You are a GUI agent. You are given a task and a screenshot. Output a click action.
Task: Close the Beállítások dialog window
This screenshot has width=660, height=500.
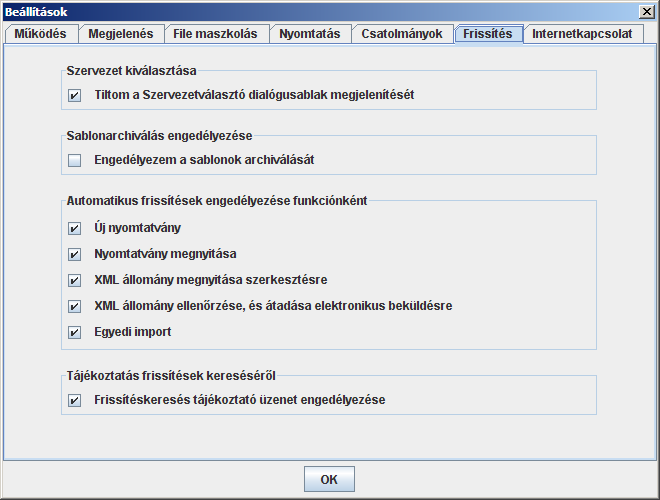(646, 12)
